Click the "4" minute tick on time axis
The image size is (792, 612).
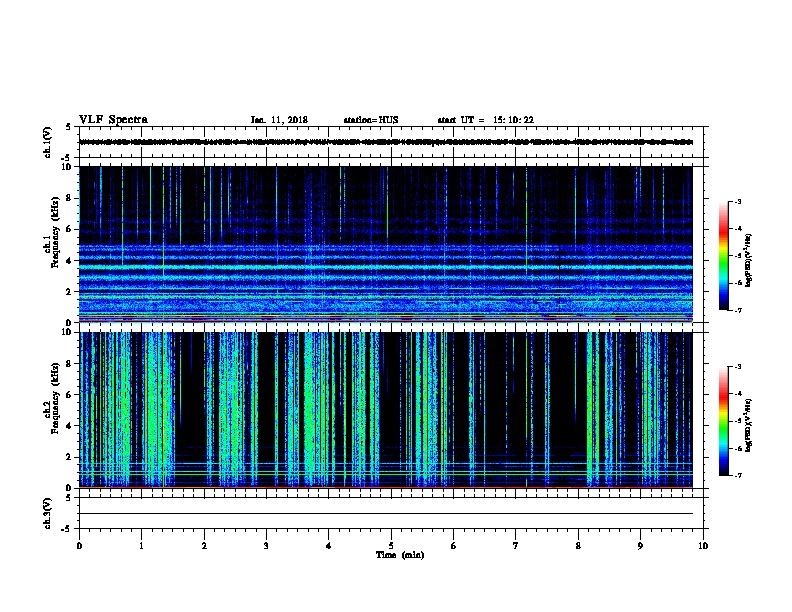click(329, 546)
